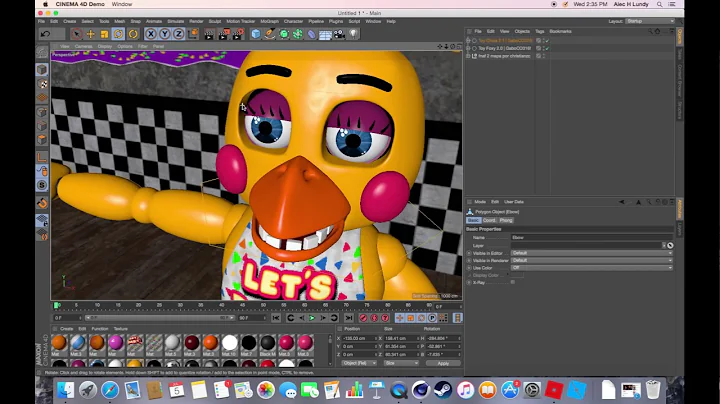Open the Object (Rel) coordinate dropdown

[x=359, y=363]
